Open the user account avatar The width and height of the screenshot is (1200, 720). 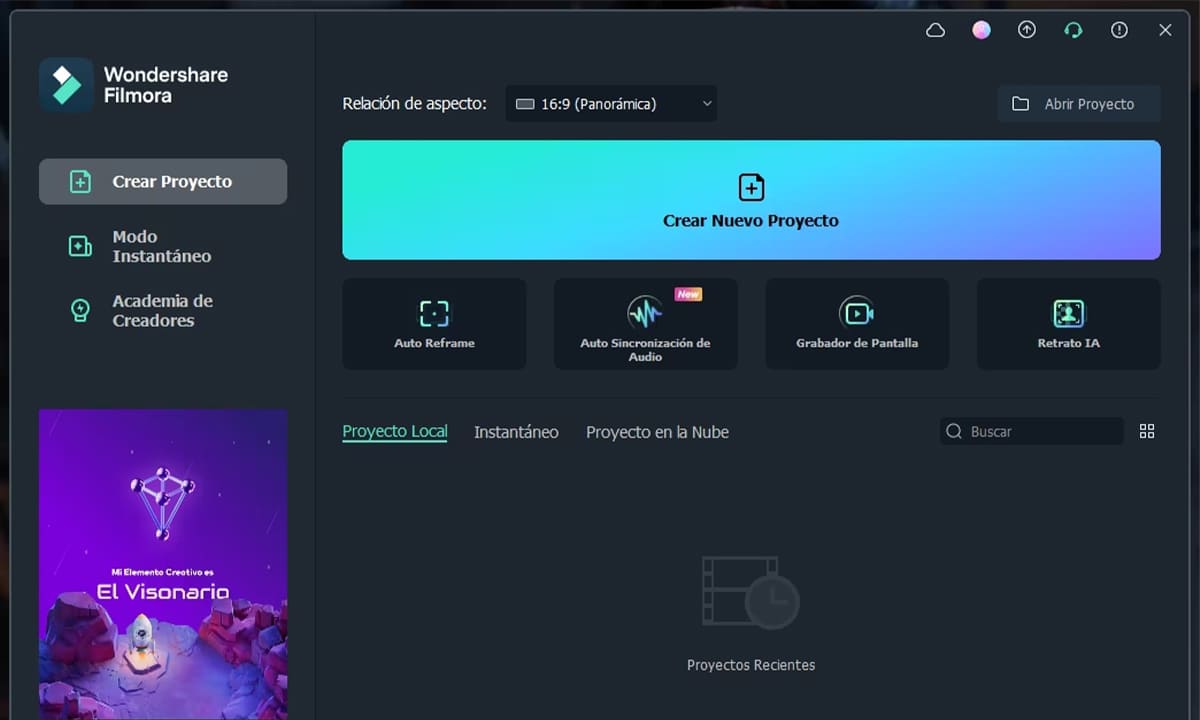982,30
